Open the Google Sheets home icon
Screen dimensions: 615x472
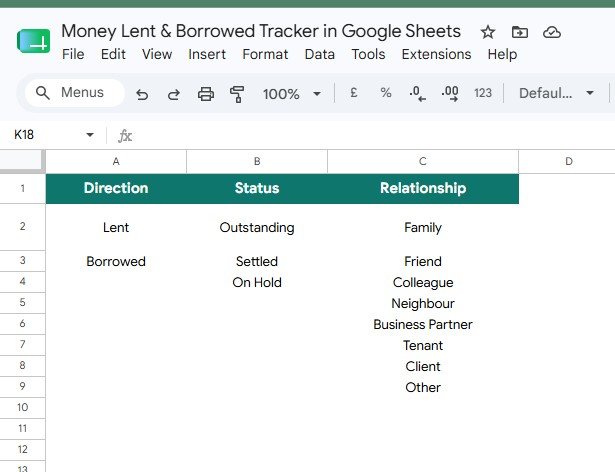pos(33,41)
